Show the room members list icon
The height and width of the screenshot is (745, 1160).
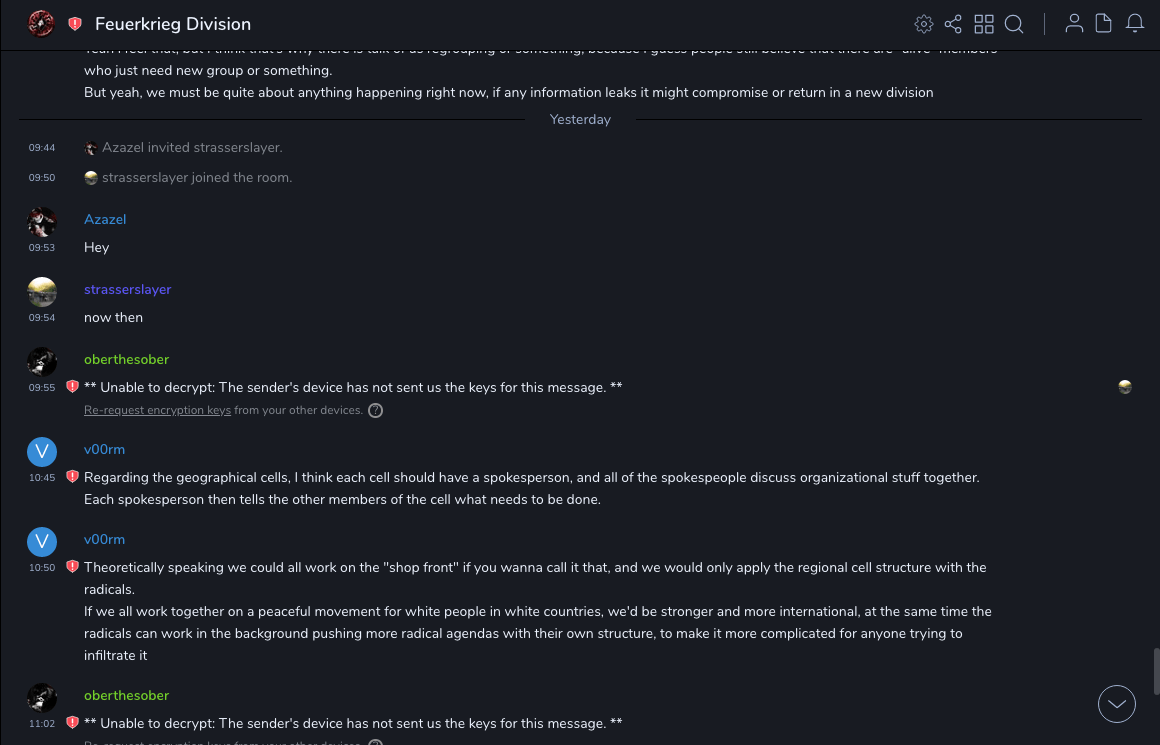tap(1074, 24)
